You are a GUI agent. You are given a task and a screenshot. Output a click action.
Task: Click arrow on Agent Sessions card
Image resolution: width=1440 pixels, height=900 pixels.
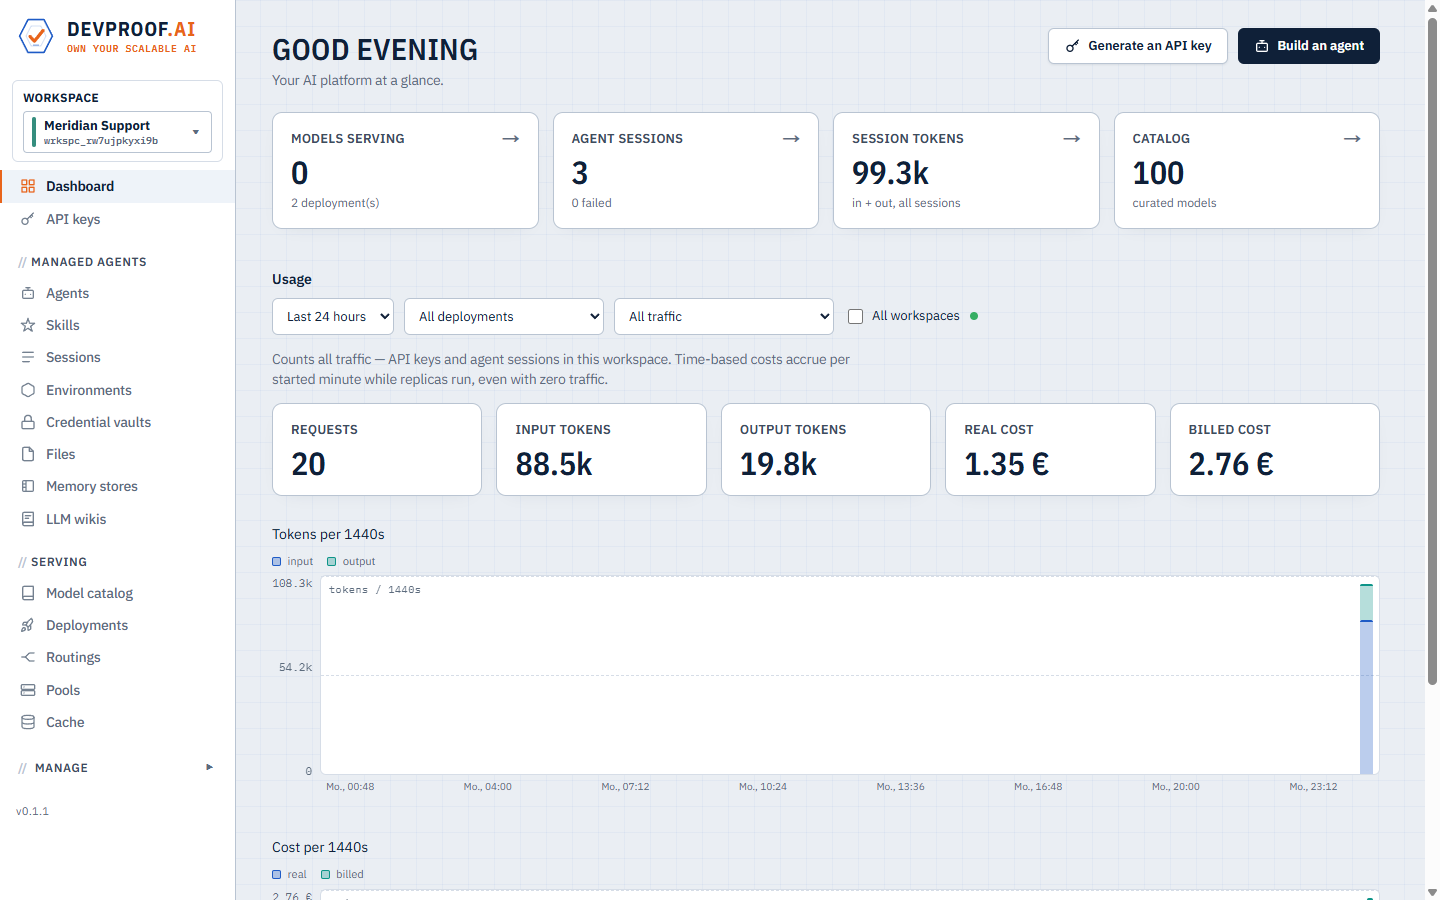pos(791,139)
